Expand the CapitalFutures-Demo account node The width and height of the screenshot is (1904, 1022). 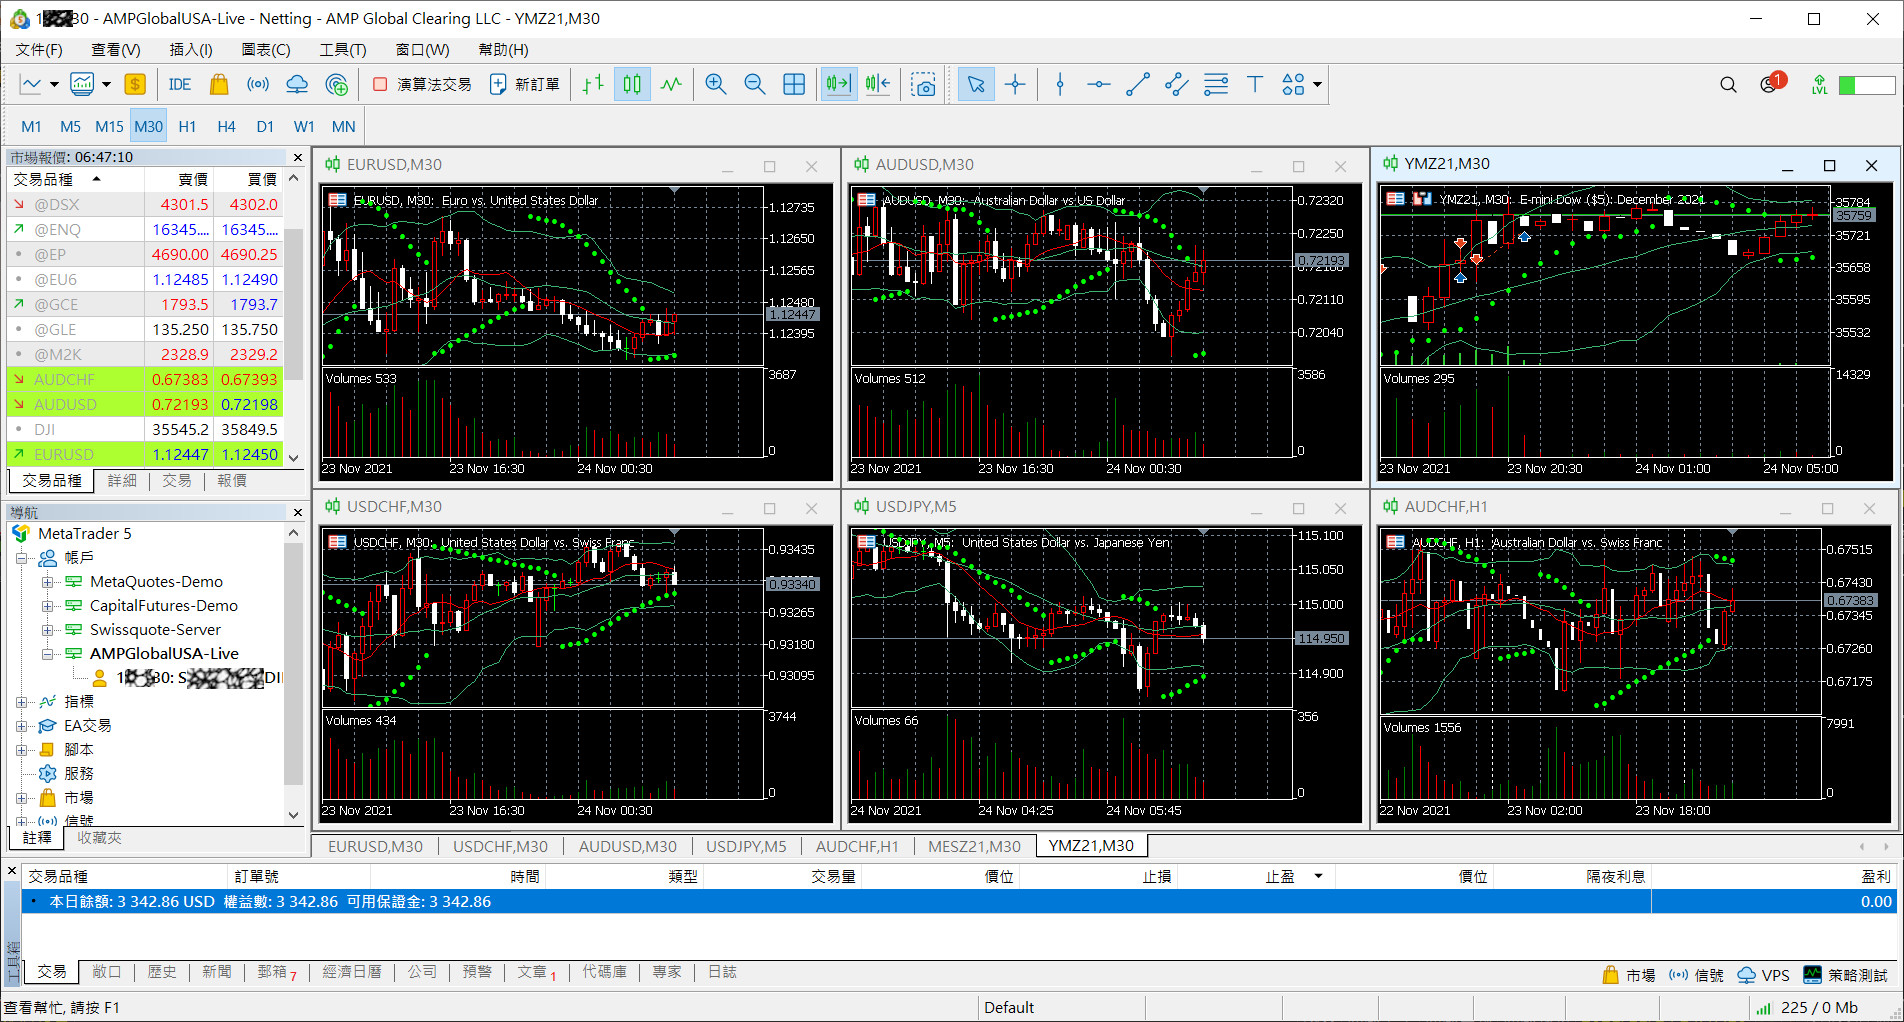[x=47, y=606]
